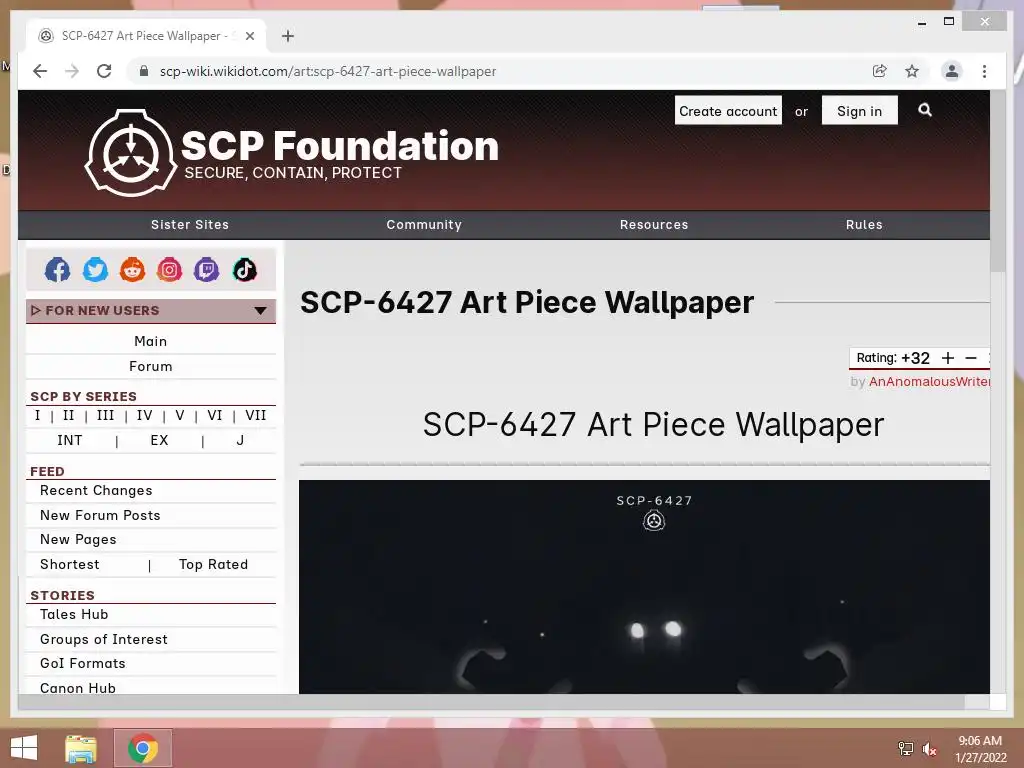Open SCP Series VI link
The height and width of the screenshot is (768, 1024).
215,415
